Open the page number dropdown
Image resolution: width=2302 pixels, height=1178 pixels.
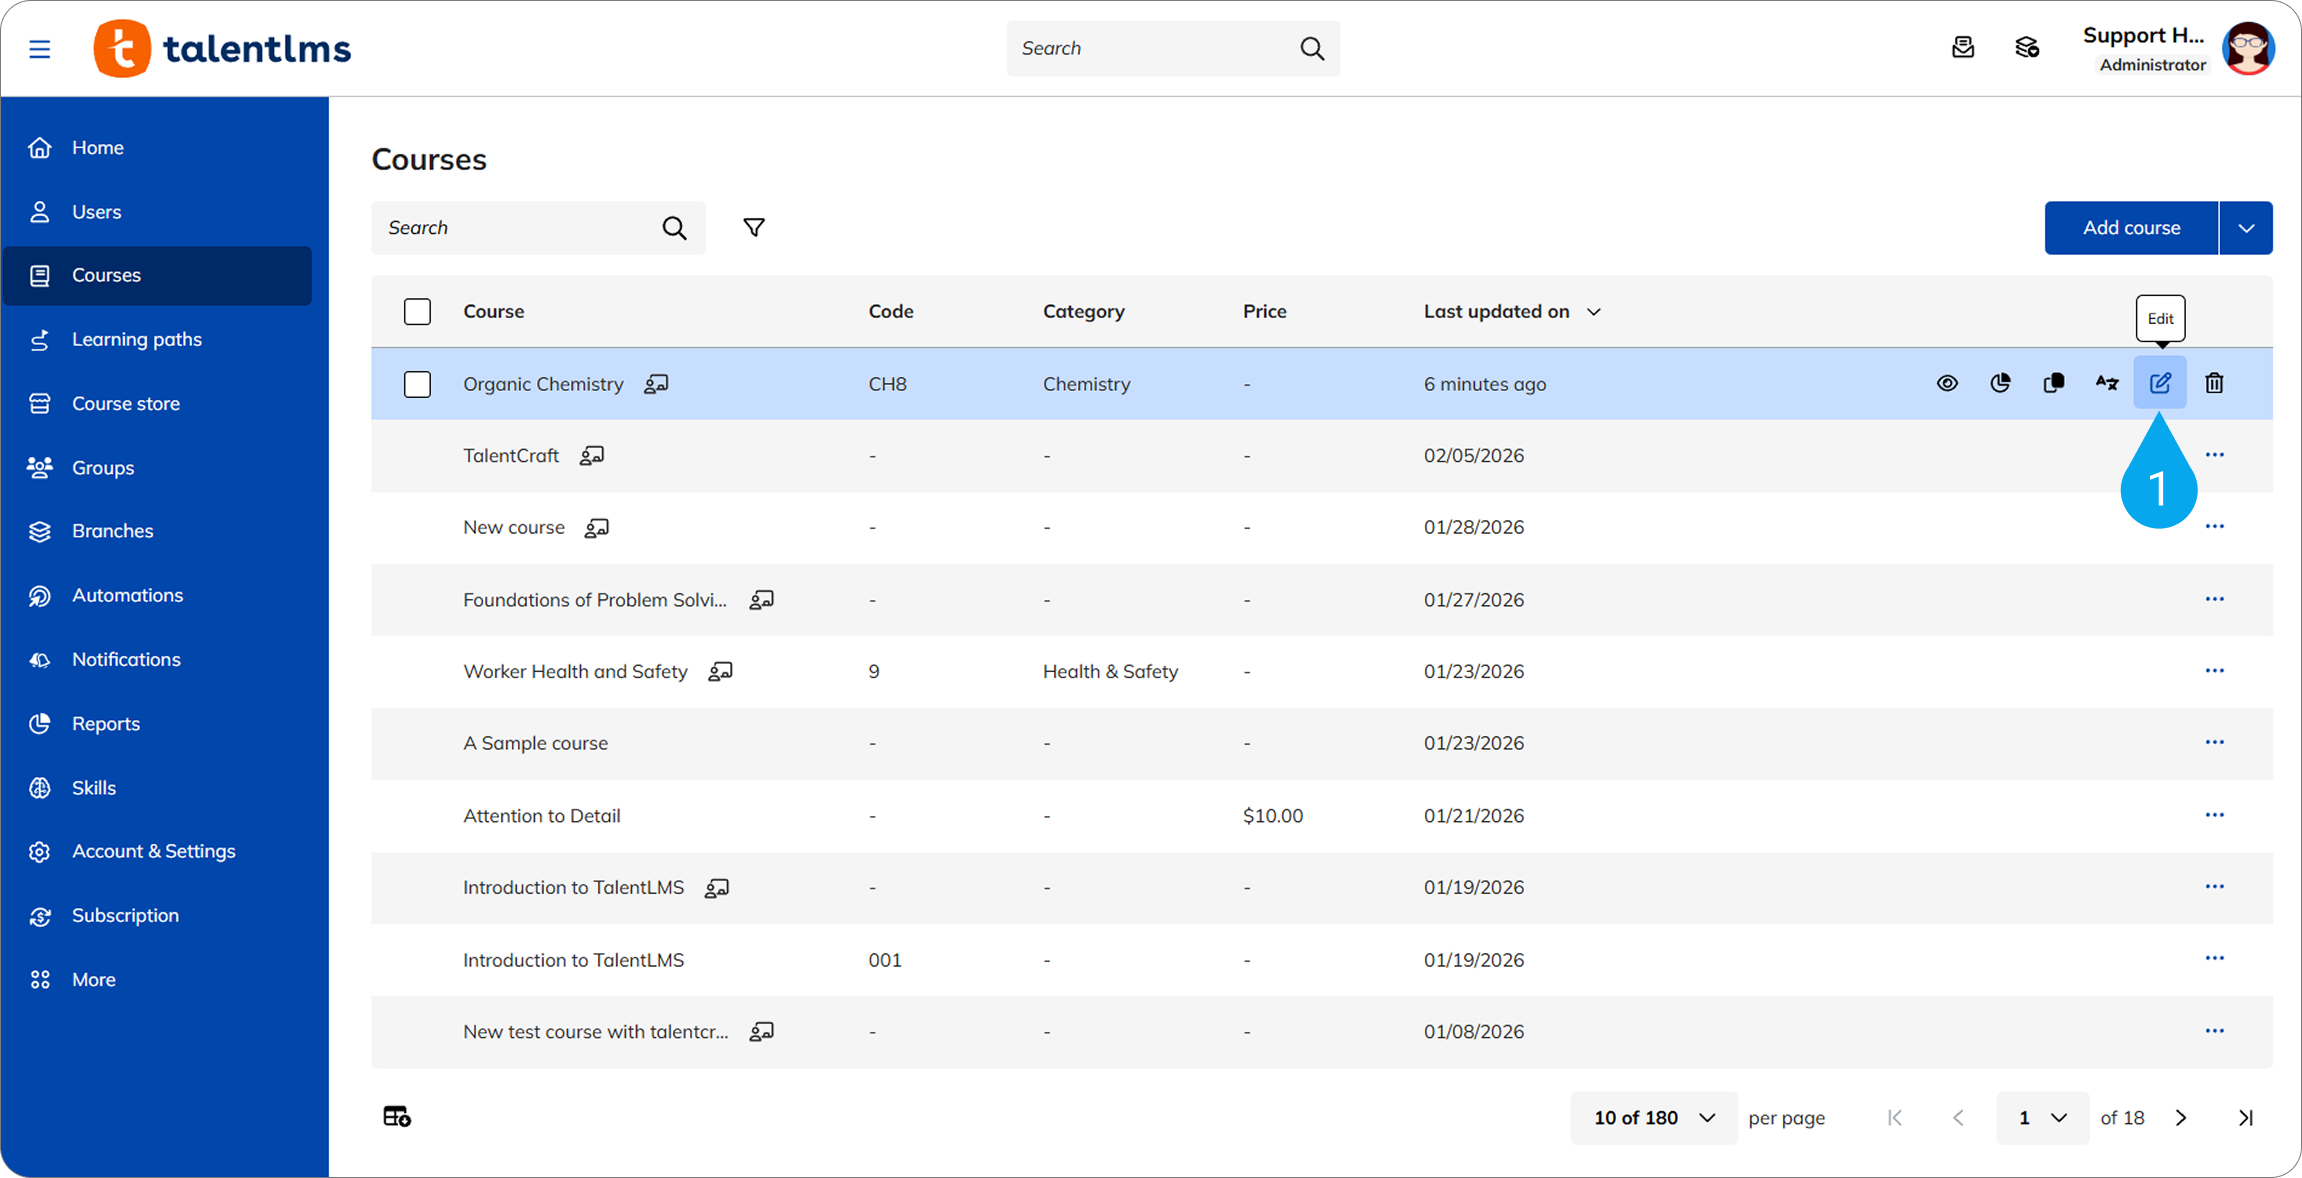[x=2041, y=1118]
